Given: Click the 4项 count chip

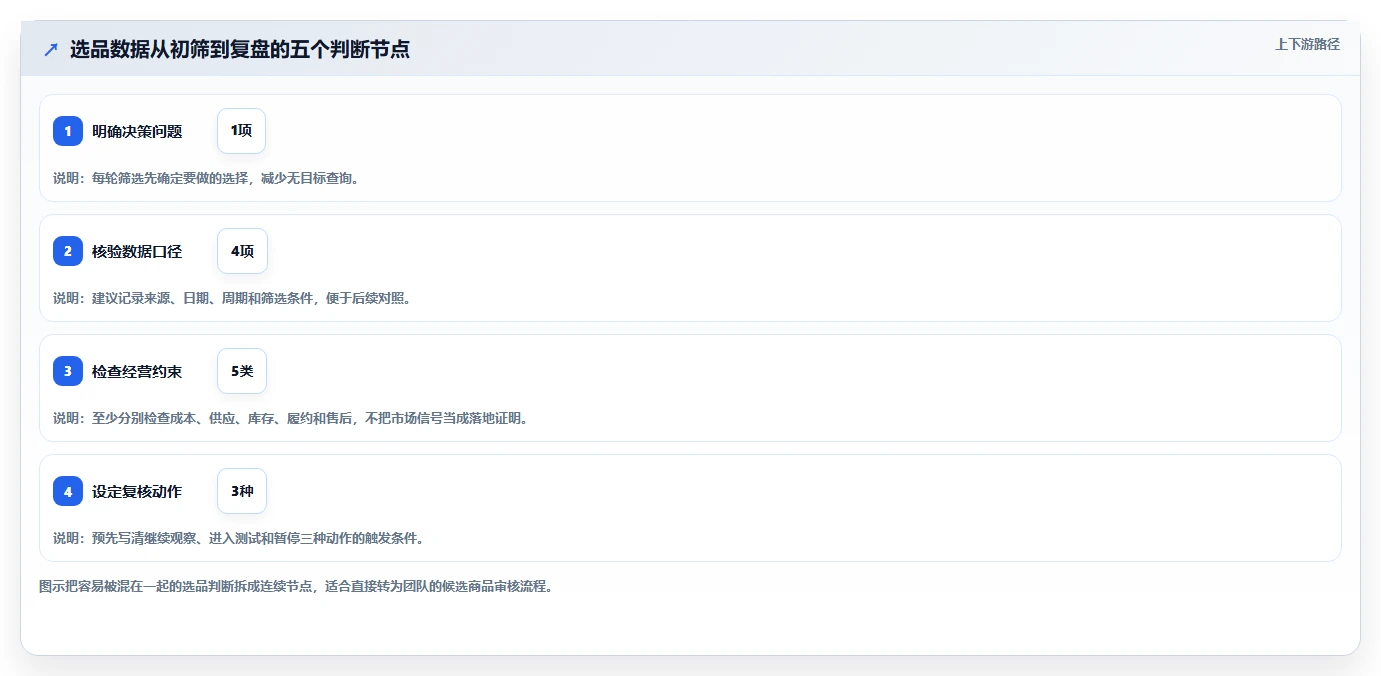Looking at the screenshot, I should click(x=242, y=251).
